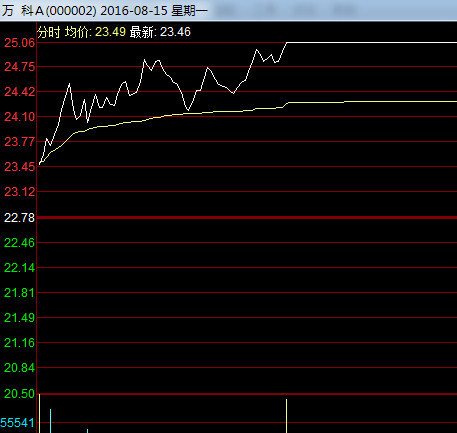This screenshot has width=457, height=433.
Task: Click the thick red previous-close line at 22.78
Action: pyautogui.click(x=247, y=218)
